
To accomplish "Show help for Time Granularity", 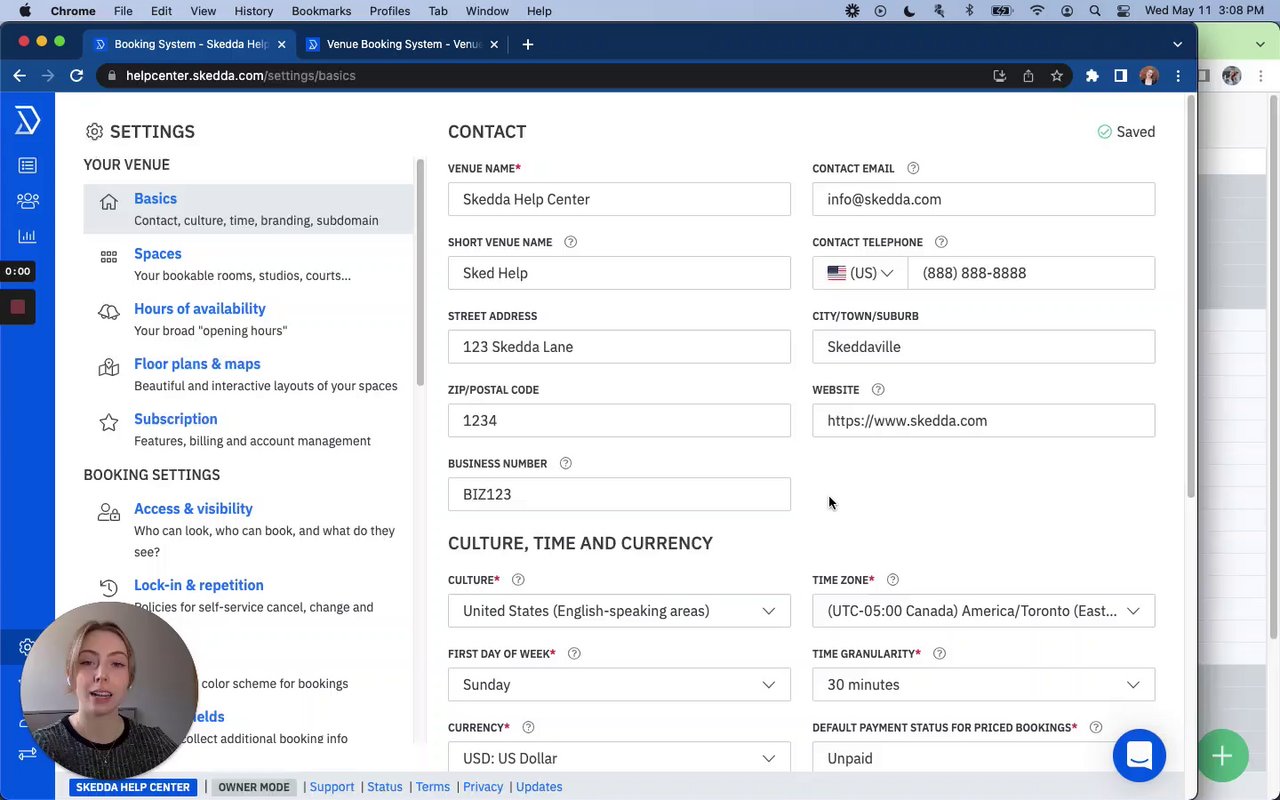I will pyautogui.click(x=939, y=654).
